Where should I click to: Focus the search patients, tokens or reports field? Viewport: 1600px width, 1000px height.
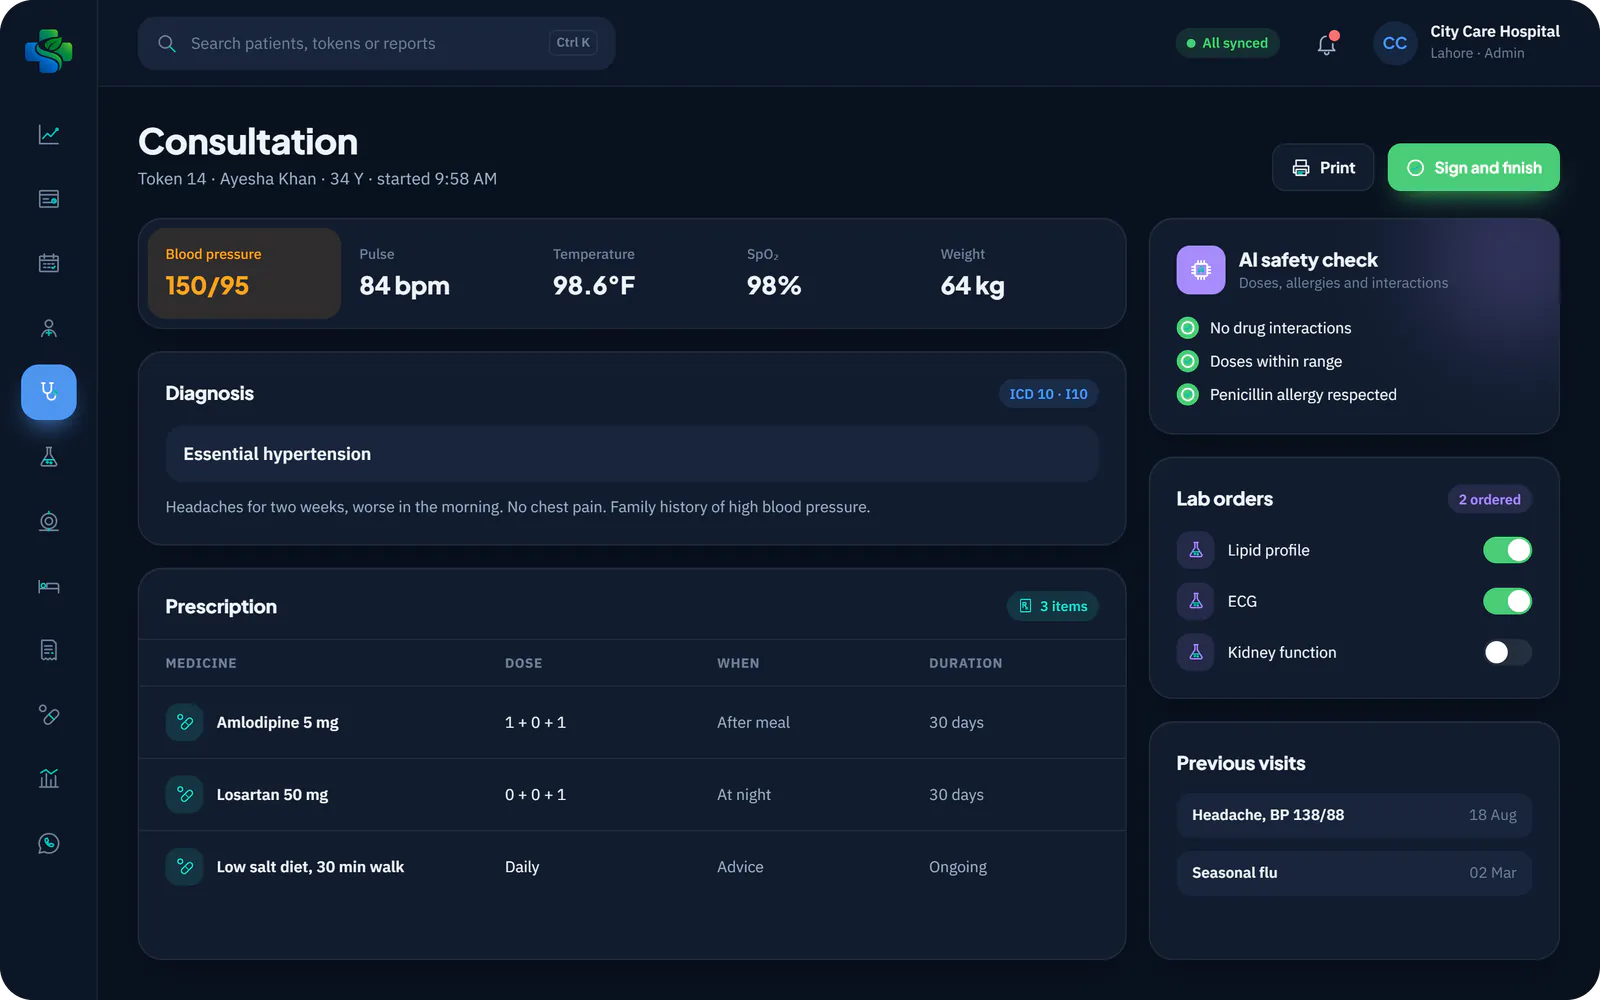376,43
